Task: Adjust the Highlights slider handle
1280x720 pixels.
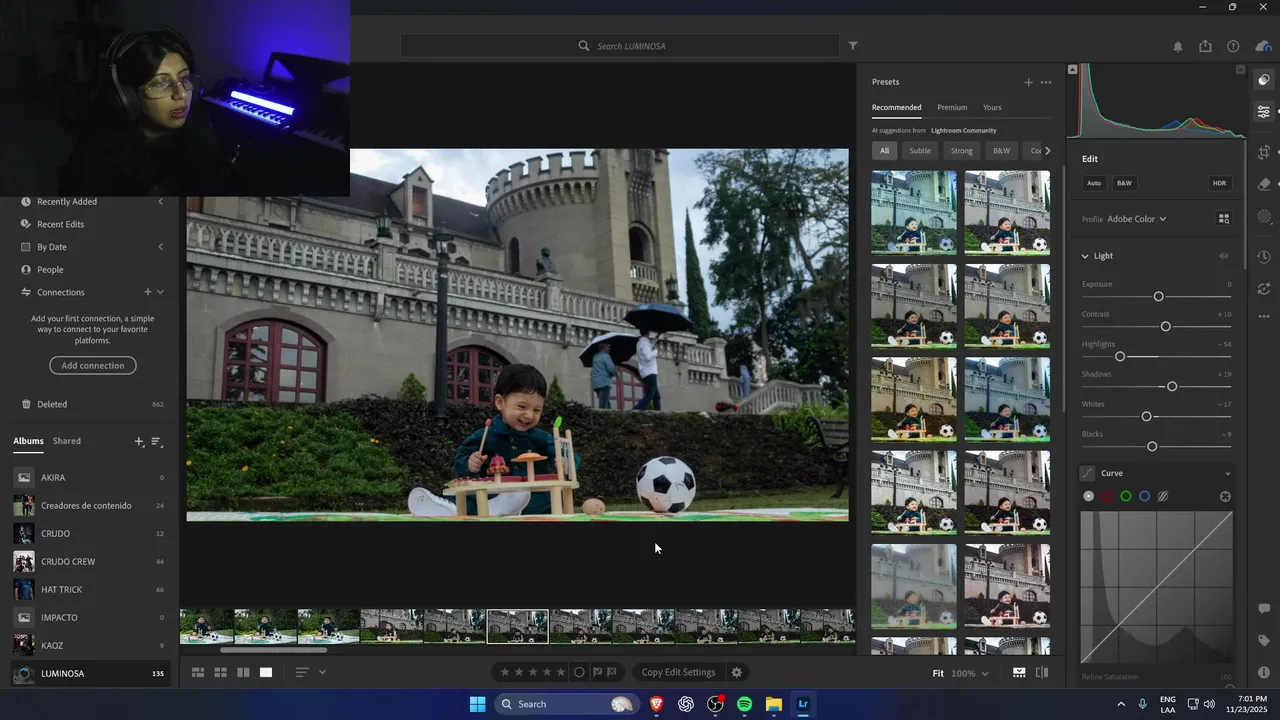Action: (x=1120, y=357)
